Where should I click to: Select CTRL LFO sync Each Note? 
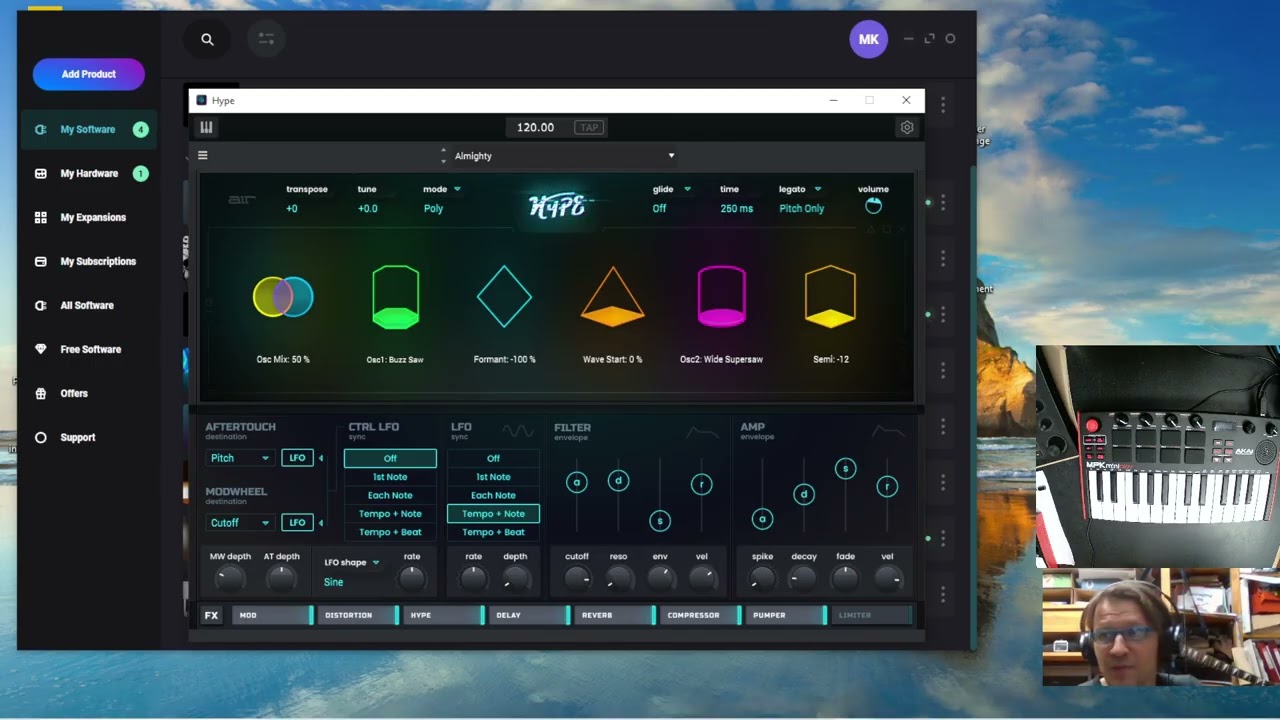point(390,495)
